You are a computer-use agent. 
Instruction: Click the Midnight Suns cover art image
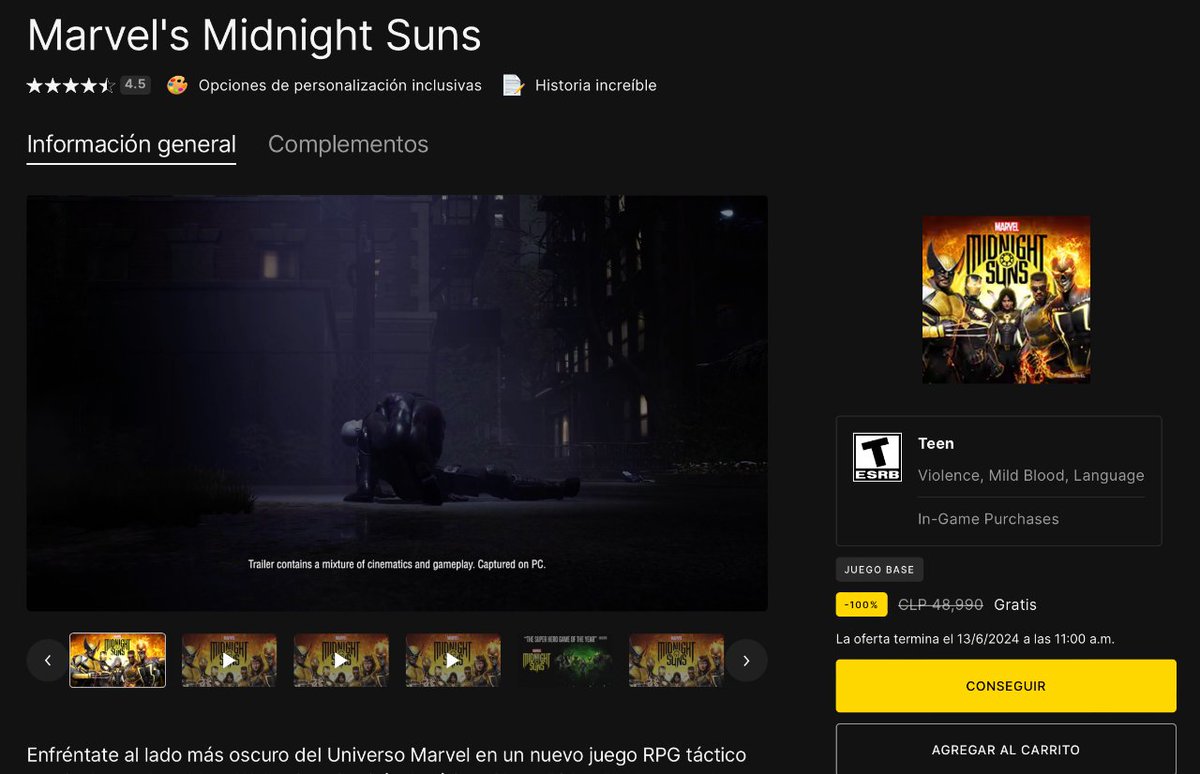click(1006, 300)
